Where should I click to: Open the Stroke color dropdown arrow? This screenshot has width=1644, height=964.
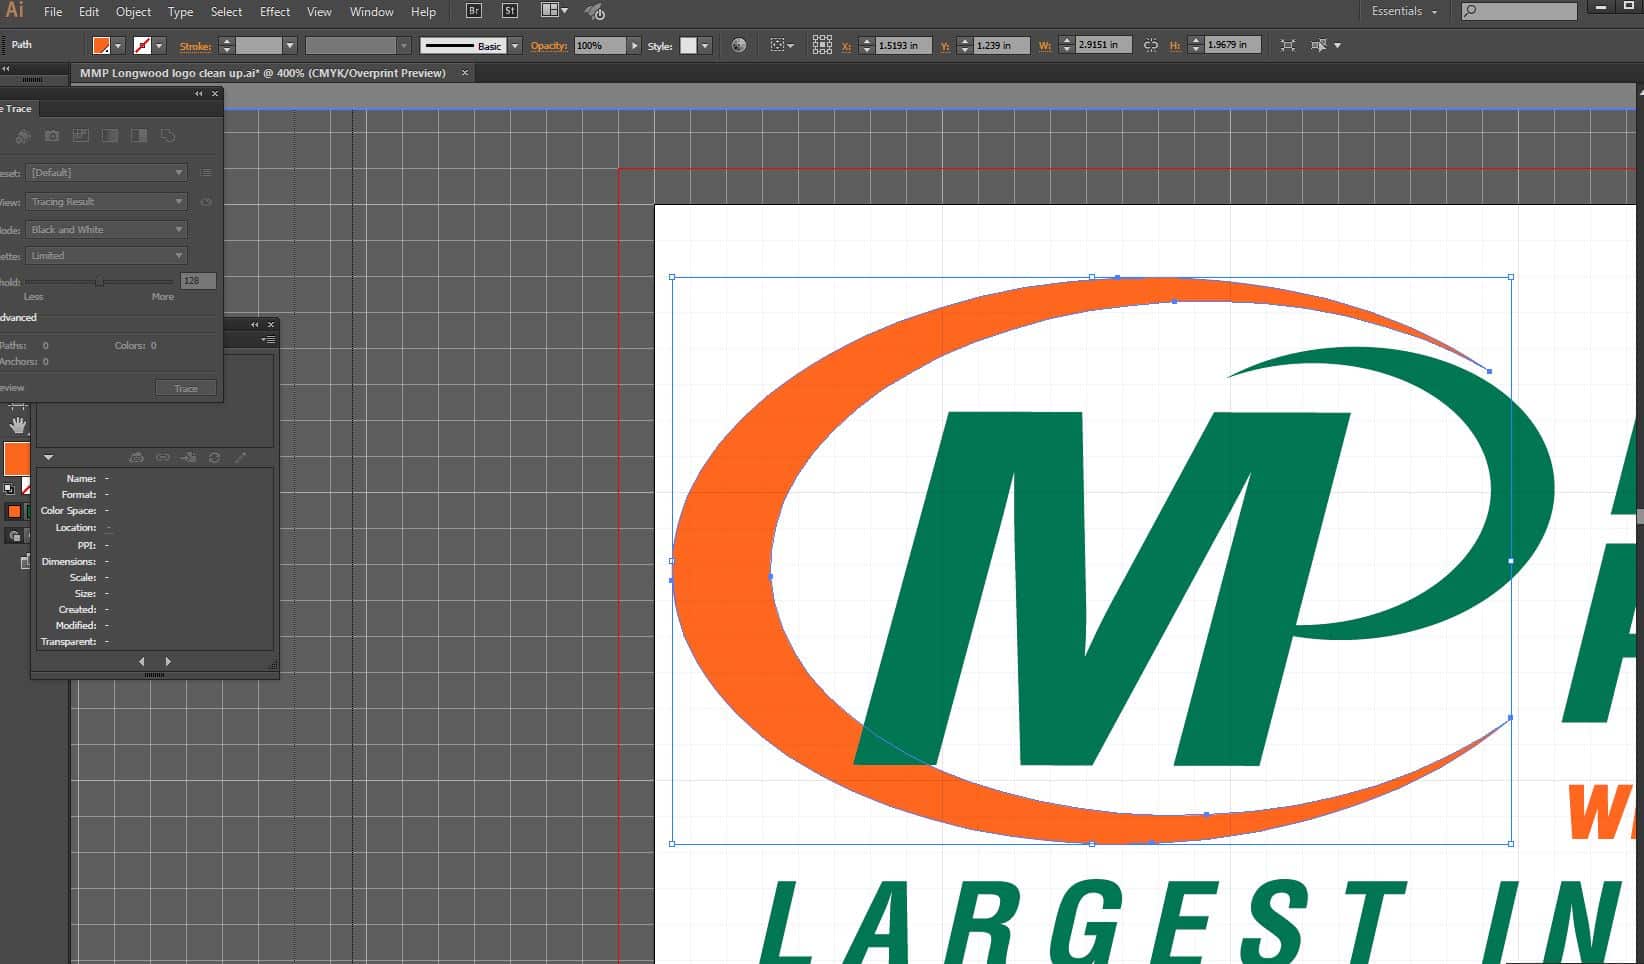(159, 46)
